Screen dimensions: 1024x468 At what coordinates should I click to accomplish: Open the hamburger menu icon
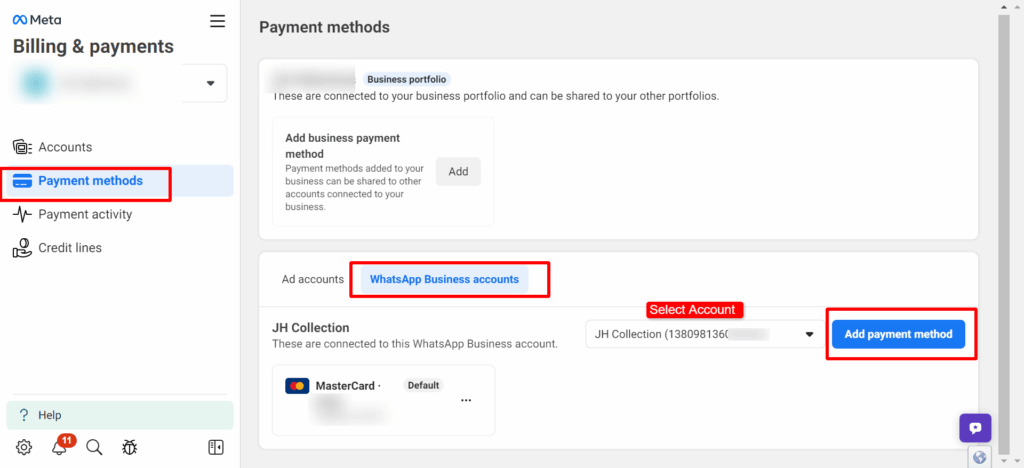(x=217, y=21)
